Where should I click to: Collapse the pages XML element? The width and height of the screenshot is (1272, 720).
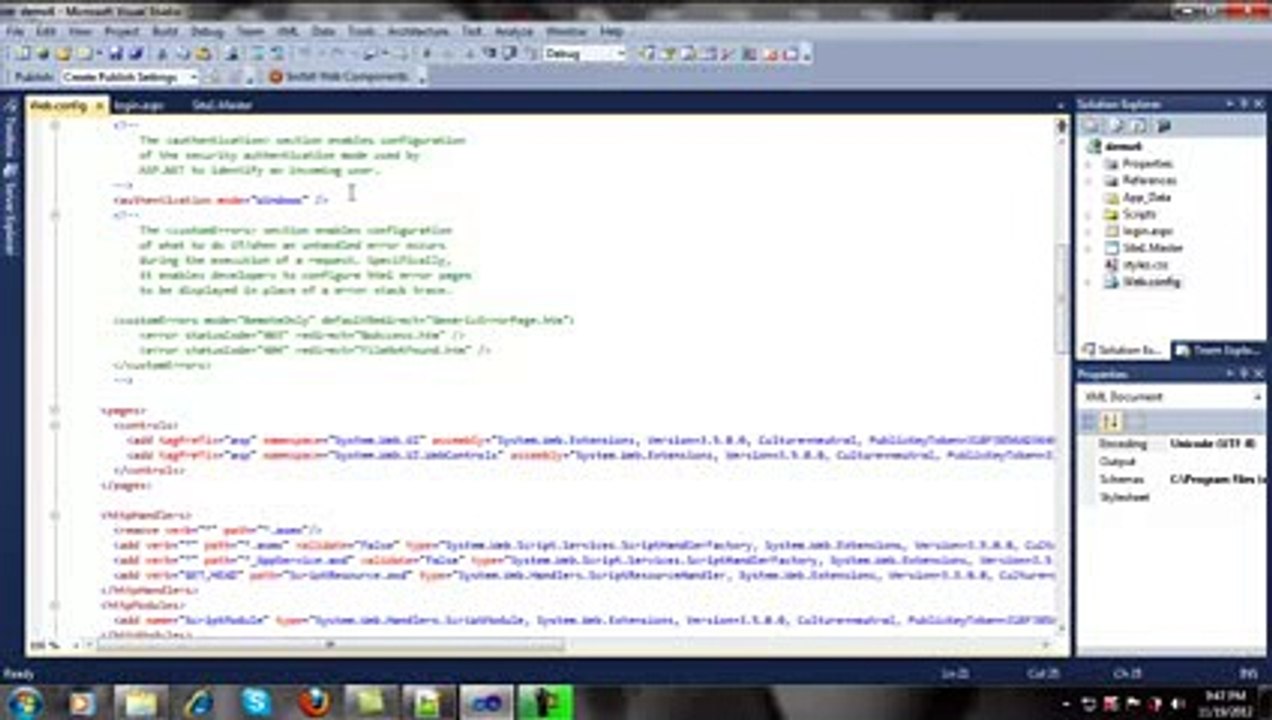coord(56,410)
